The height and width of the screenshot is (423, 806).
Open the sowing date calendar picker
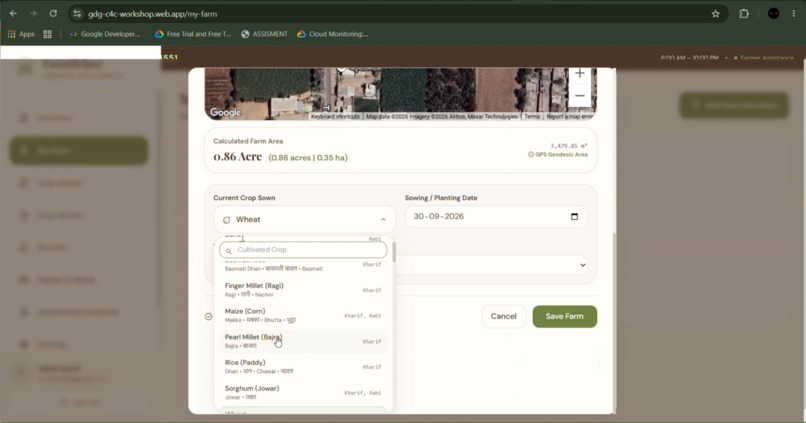point(574,216)
